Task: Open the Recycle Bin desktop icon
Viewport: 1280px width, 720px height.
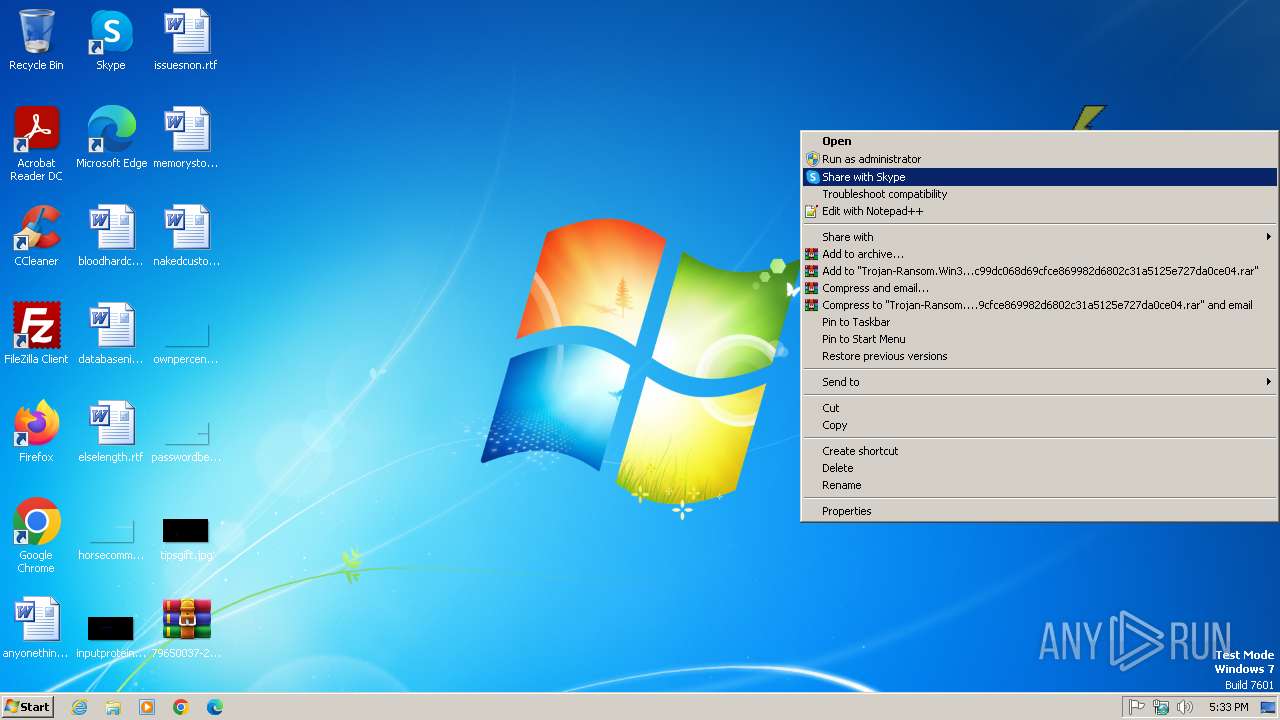Action: pyautogui.click(x=36, y=40)
